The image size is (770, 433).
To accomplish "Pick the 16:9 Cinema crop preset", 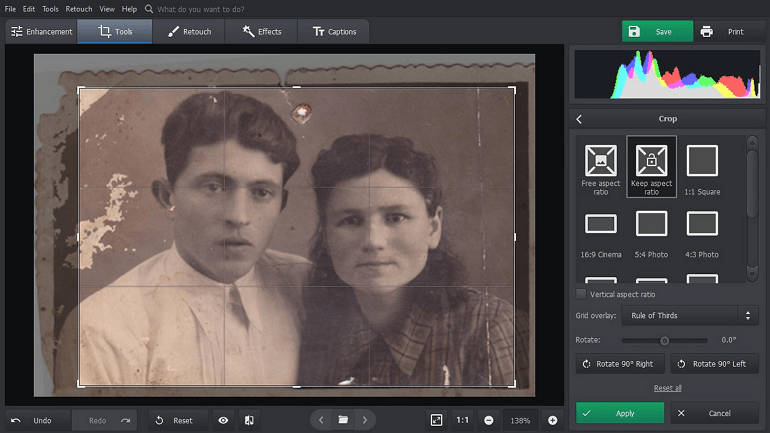I will tap(601, 224).
